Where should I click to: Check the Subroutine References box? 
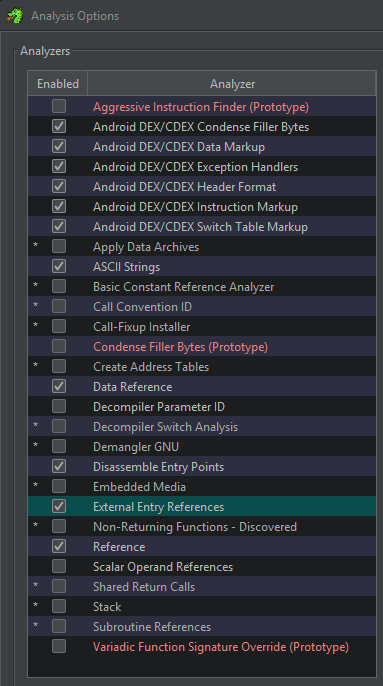[59, 626]
